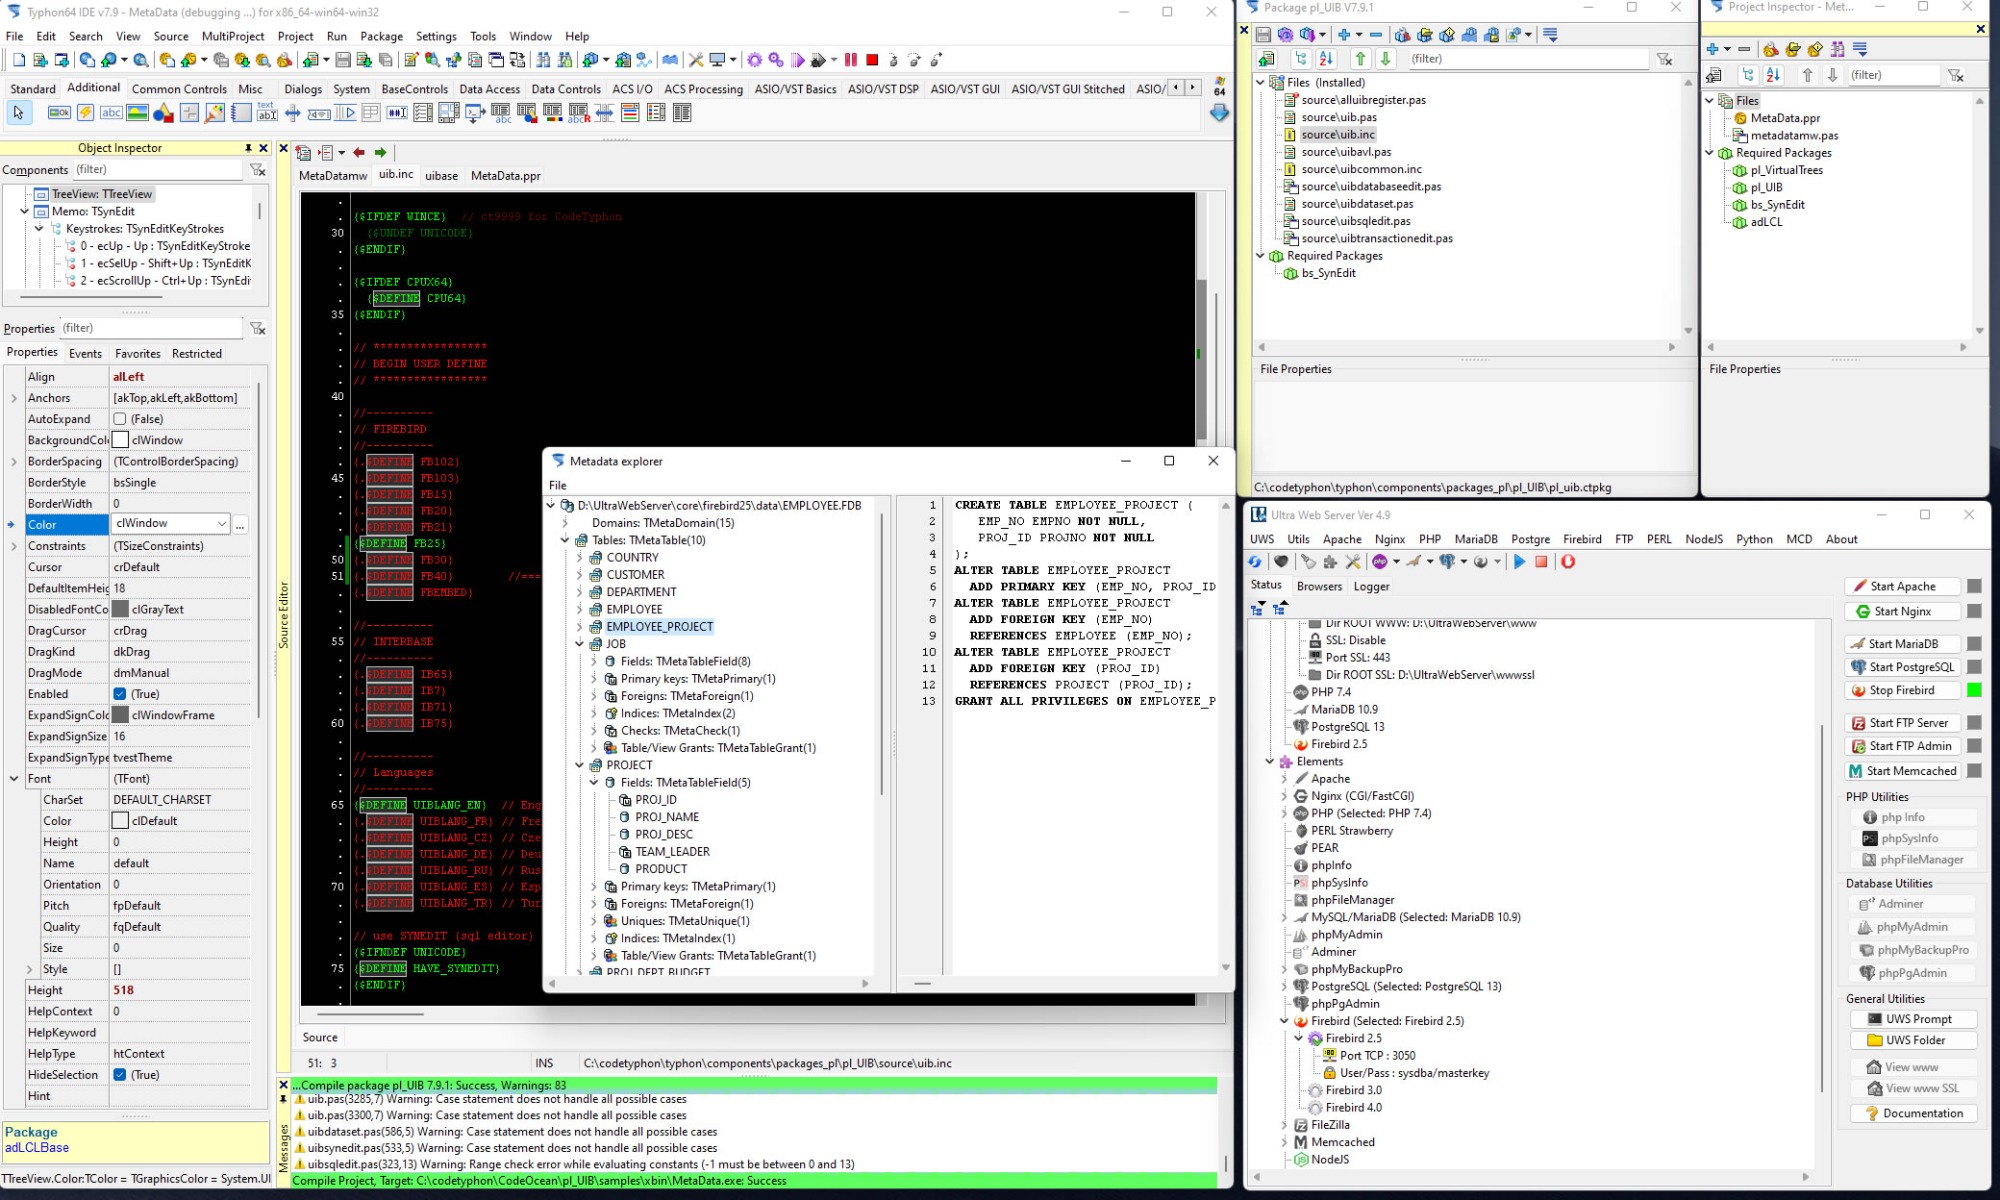2000x1200 pixels.
Task: Click the green Move Down arrow in Package window
Action: pos(1385,59)
